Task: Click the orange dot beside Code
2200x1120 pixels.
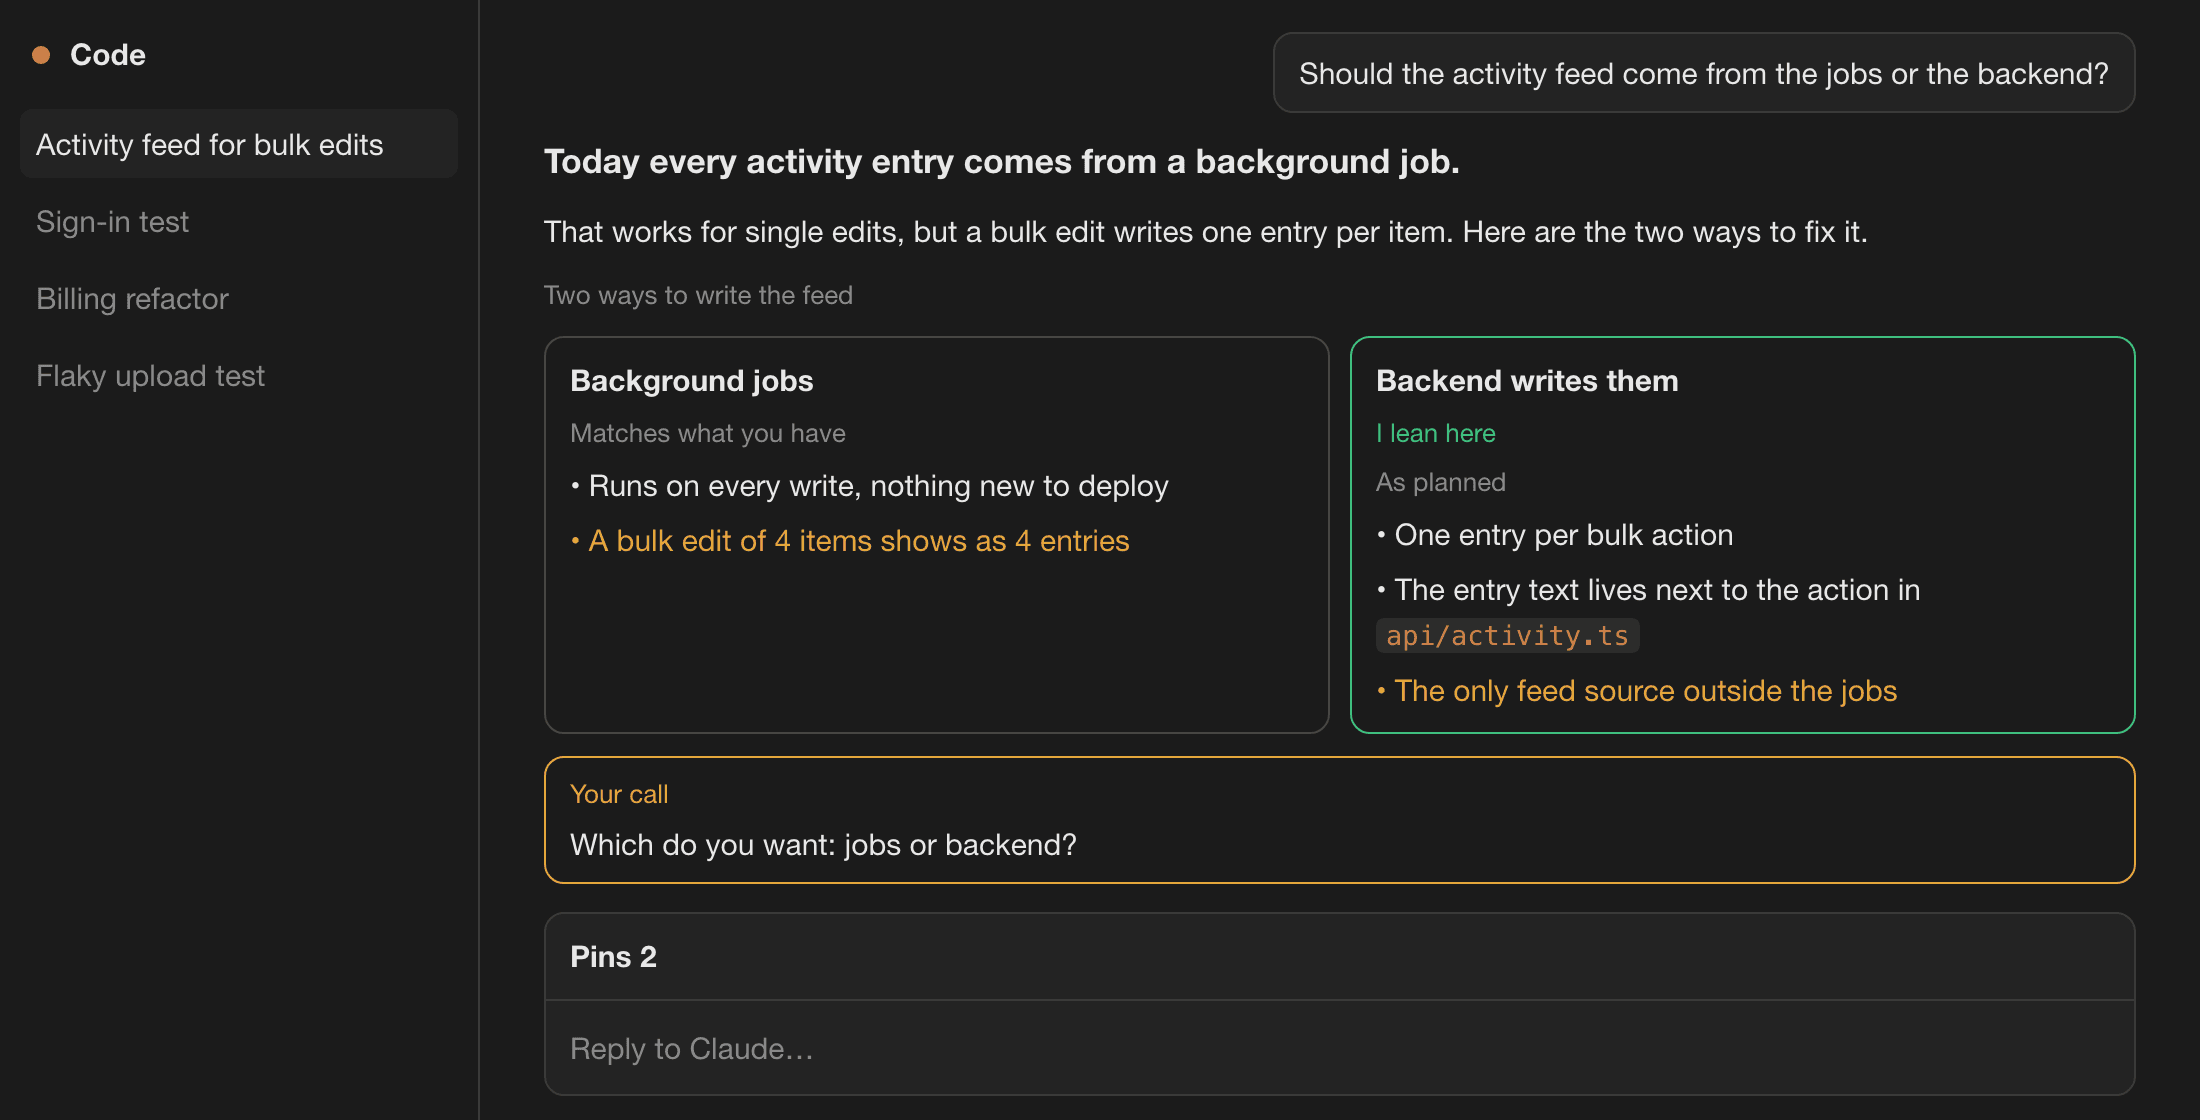Action: coord(41,55)
